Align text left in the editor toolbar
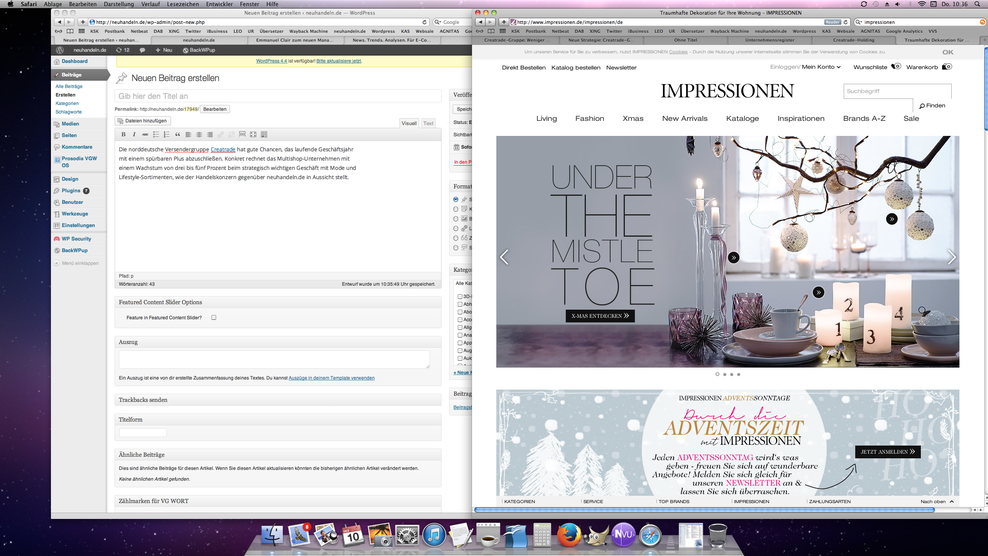 (188, 134)
